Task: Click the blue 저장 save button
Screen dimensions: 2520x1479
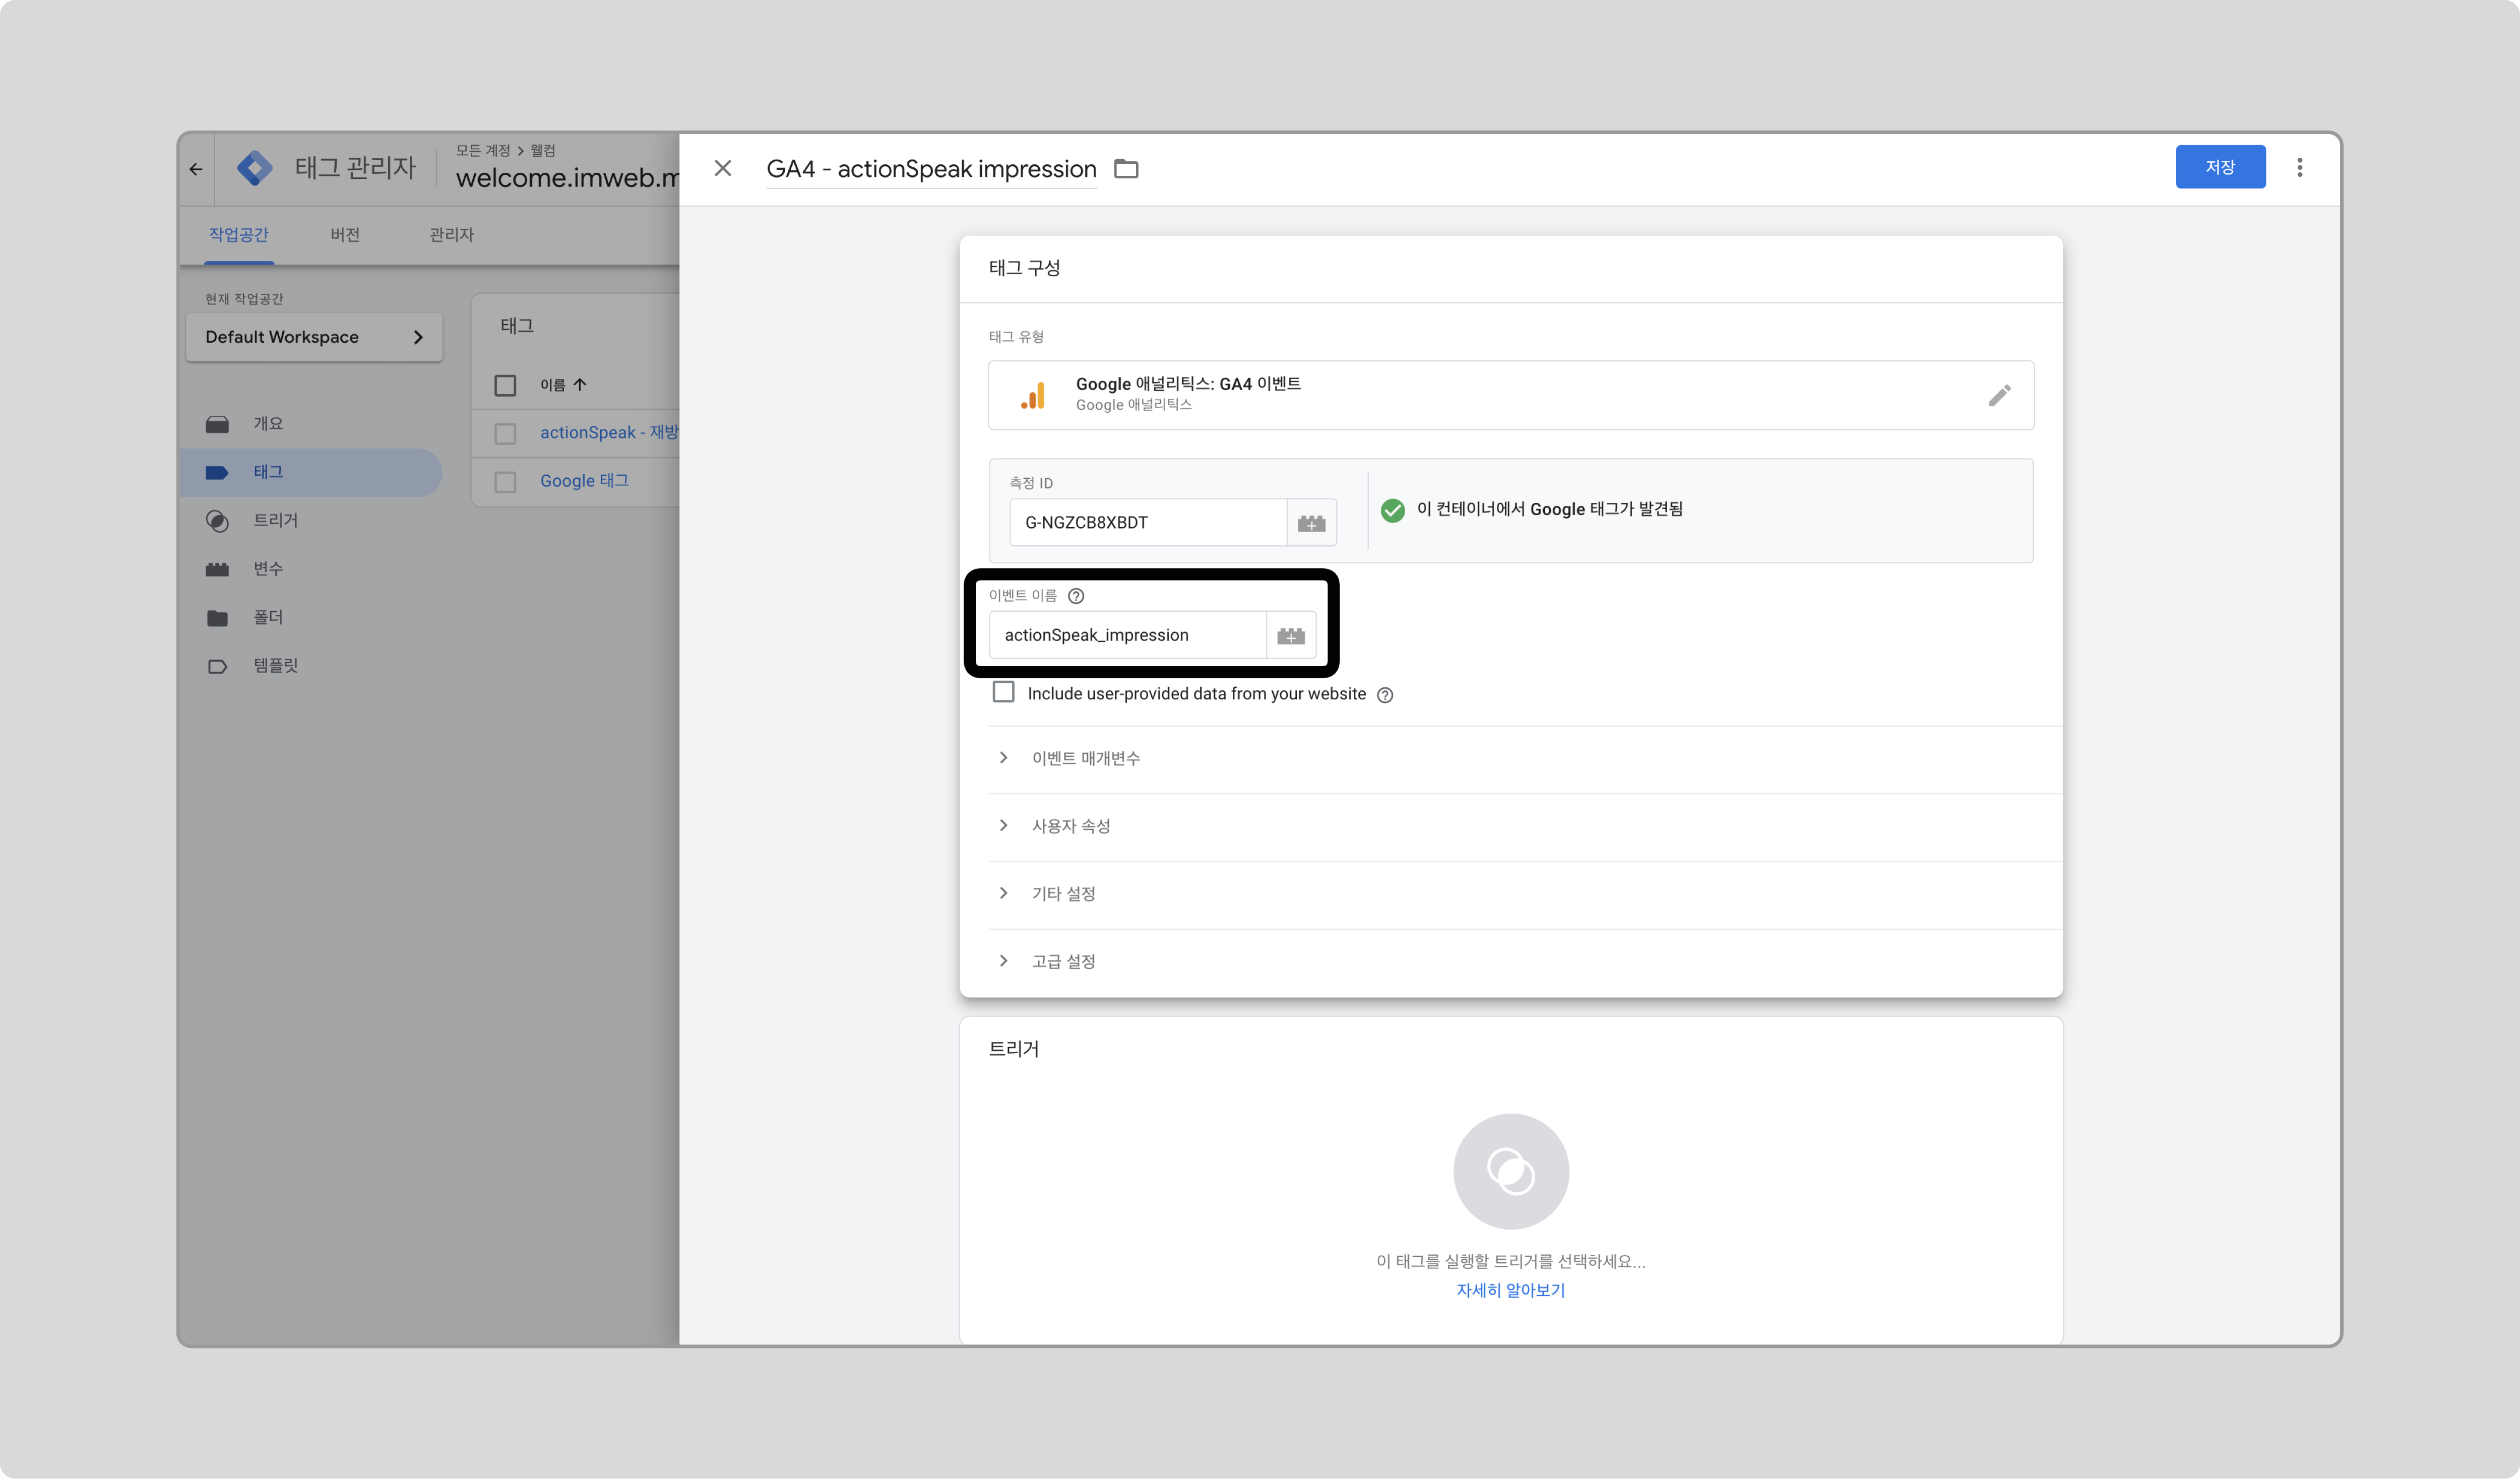Action: (x=2220, y=167)
